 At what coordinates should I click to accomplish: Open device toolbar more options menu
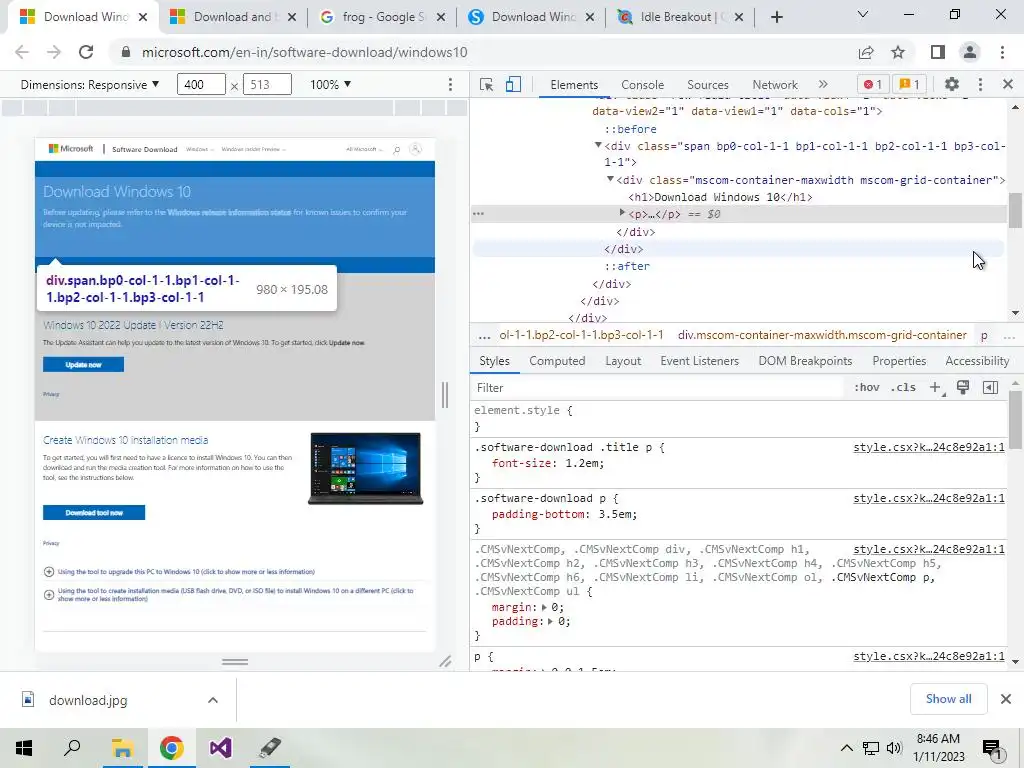click(450, 84)
